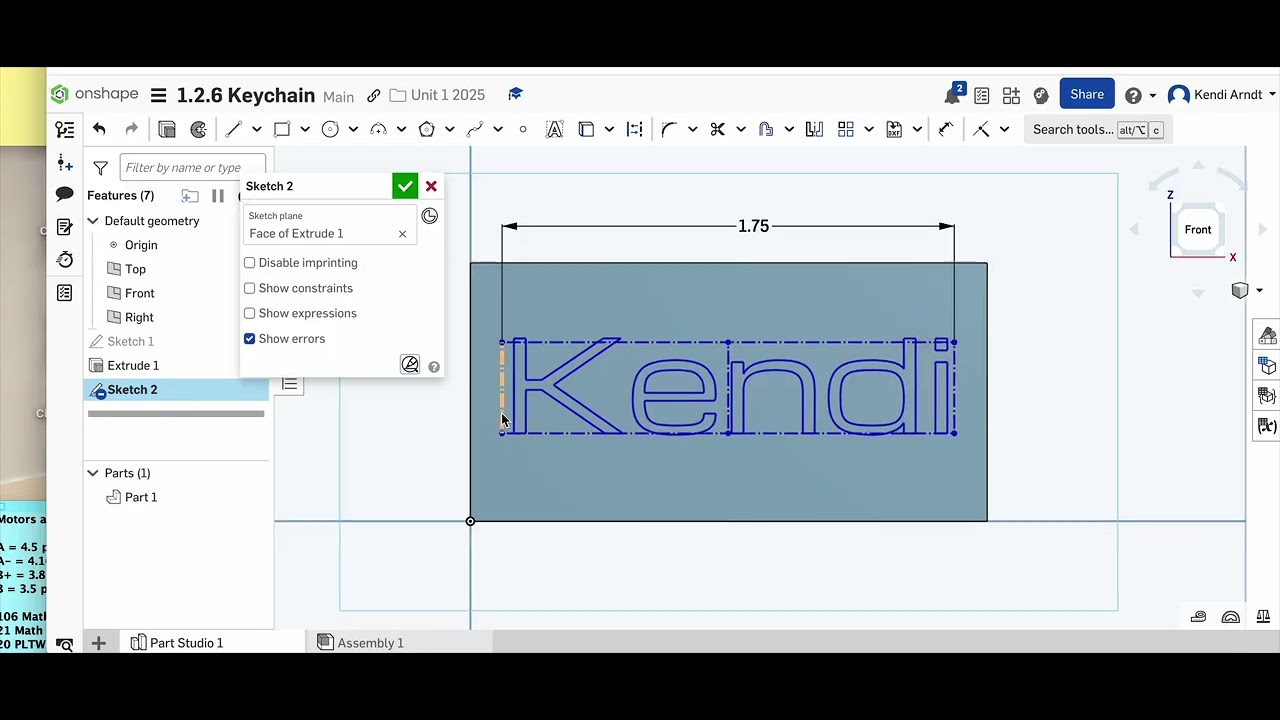
Task: Open the Circle tool dropdown arrow
Action: 353,129
